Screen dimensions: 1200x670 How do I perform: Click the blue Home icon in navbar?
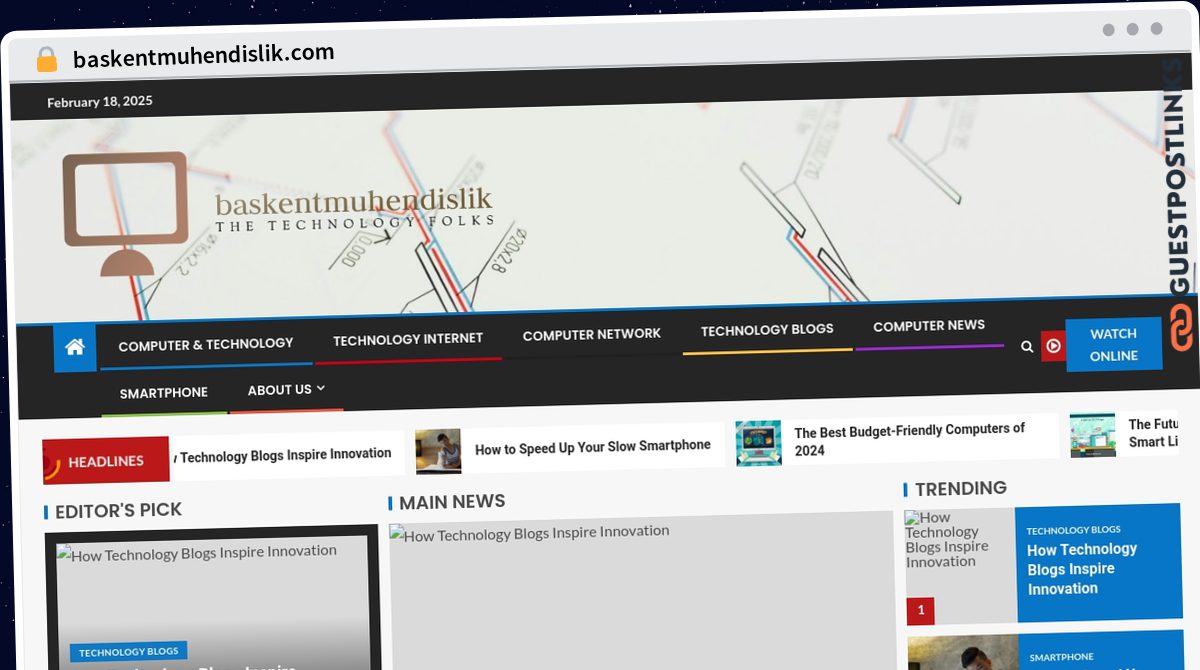[x=75, y=347]
